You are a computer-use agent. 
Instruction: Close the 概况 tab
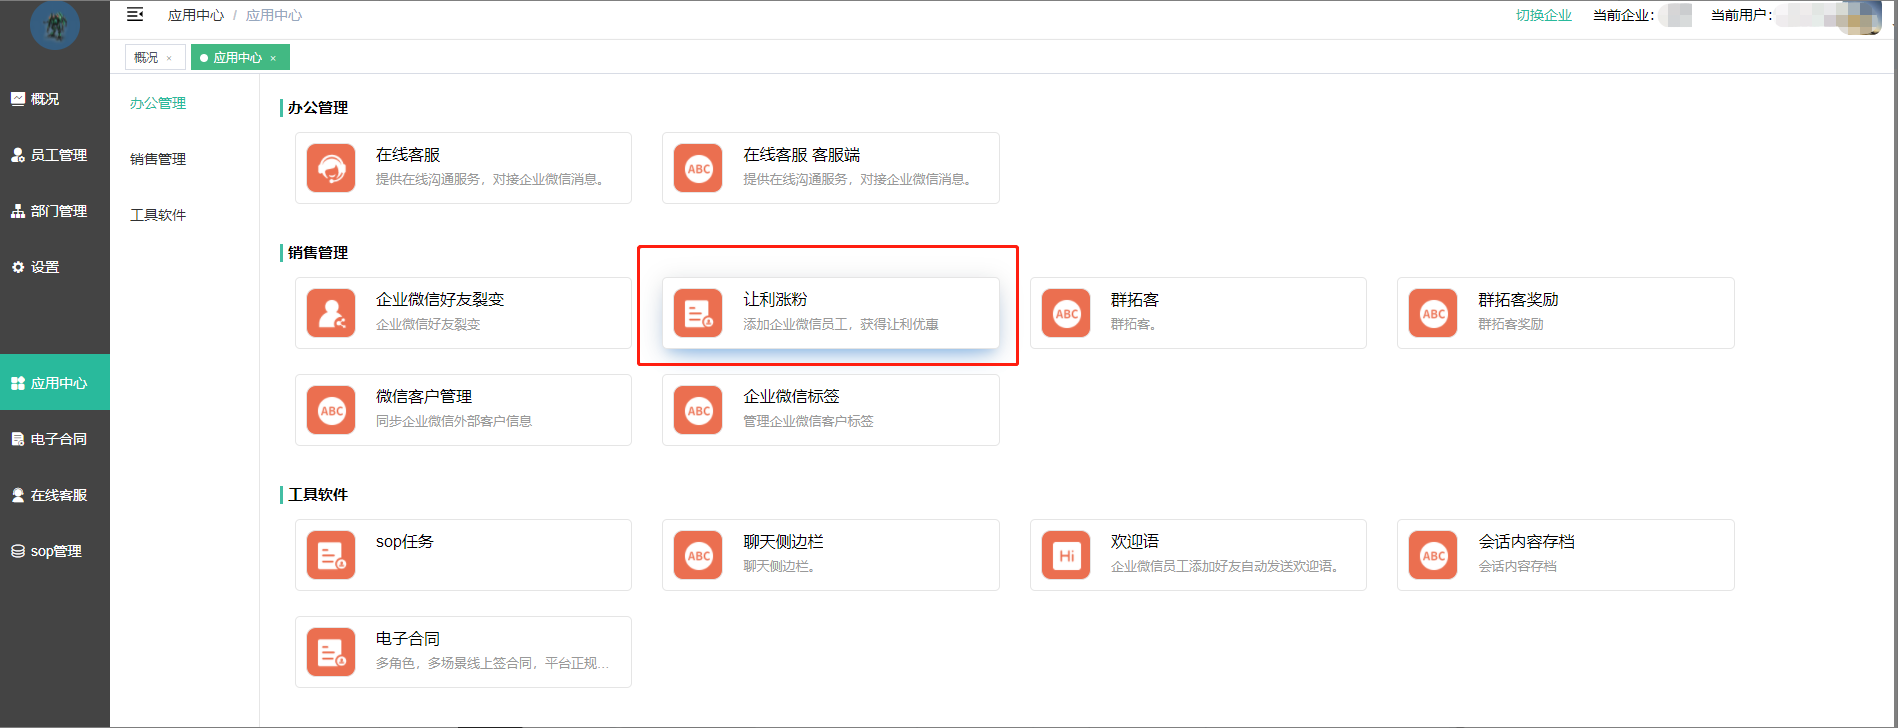[x=170, y=58]
